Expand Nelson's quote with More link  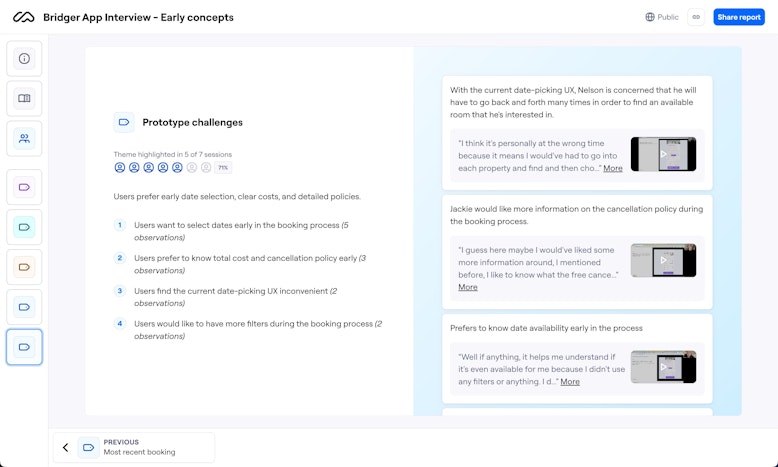point(613,168)
